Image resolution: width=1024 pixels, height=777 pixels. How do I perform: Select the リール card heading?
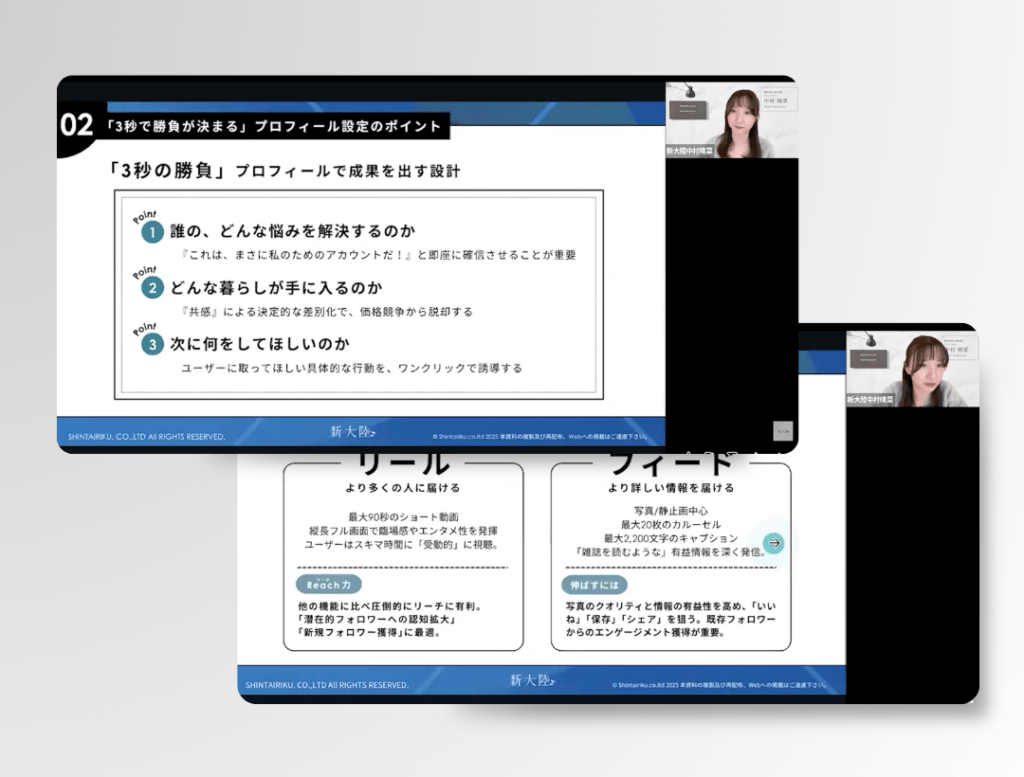pos(398,465)
